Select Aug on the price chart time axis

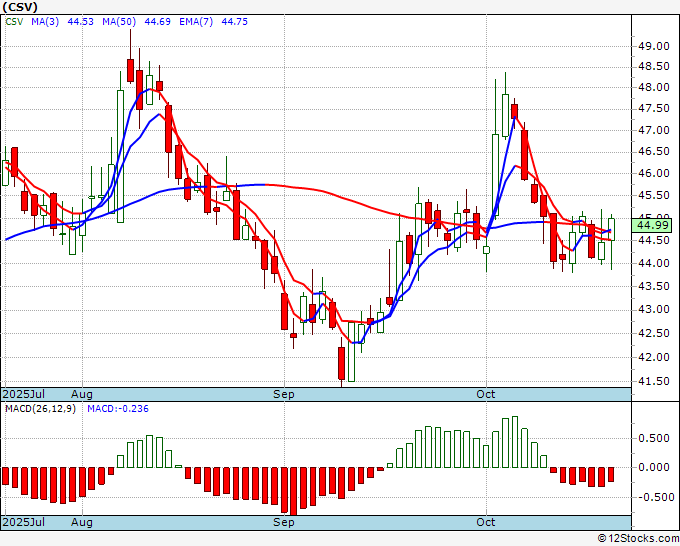[82, 395]
